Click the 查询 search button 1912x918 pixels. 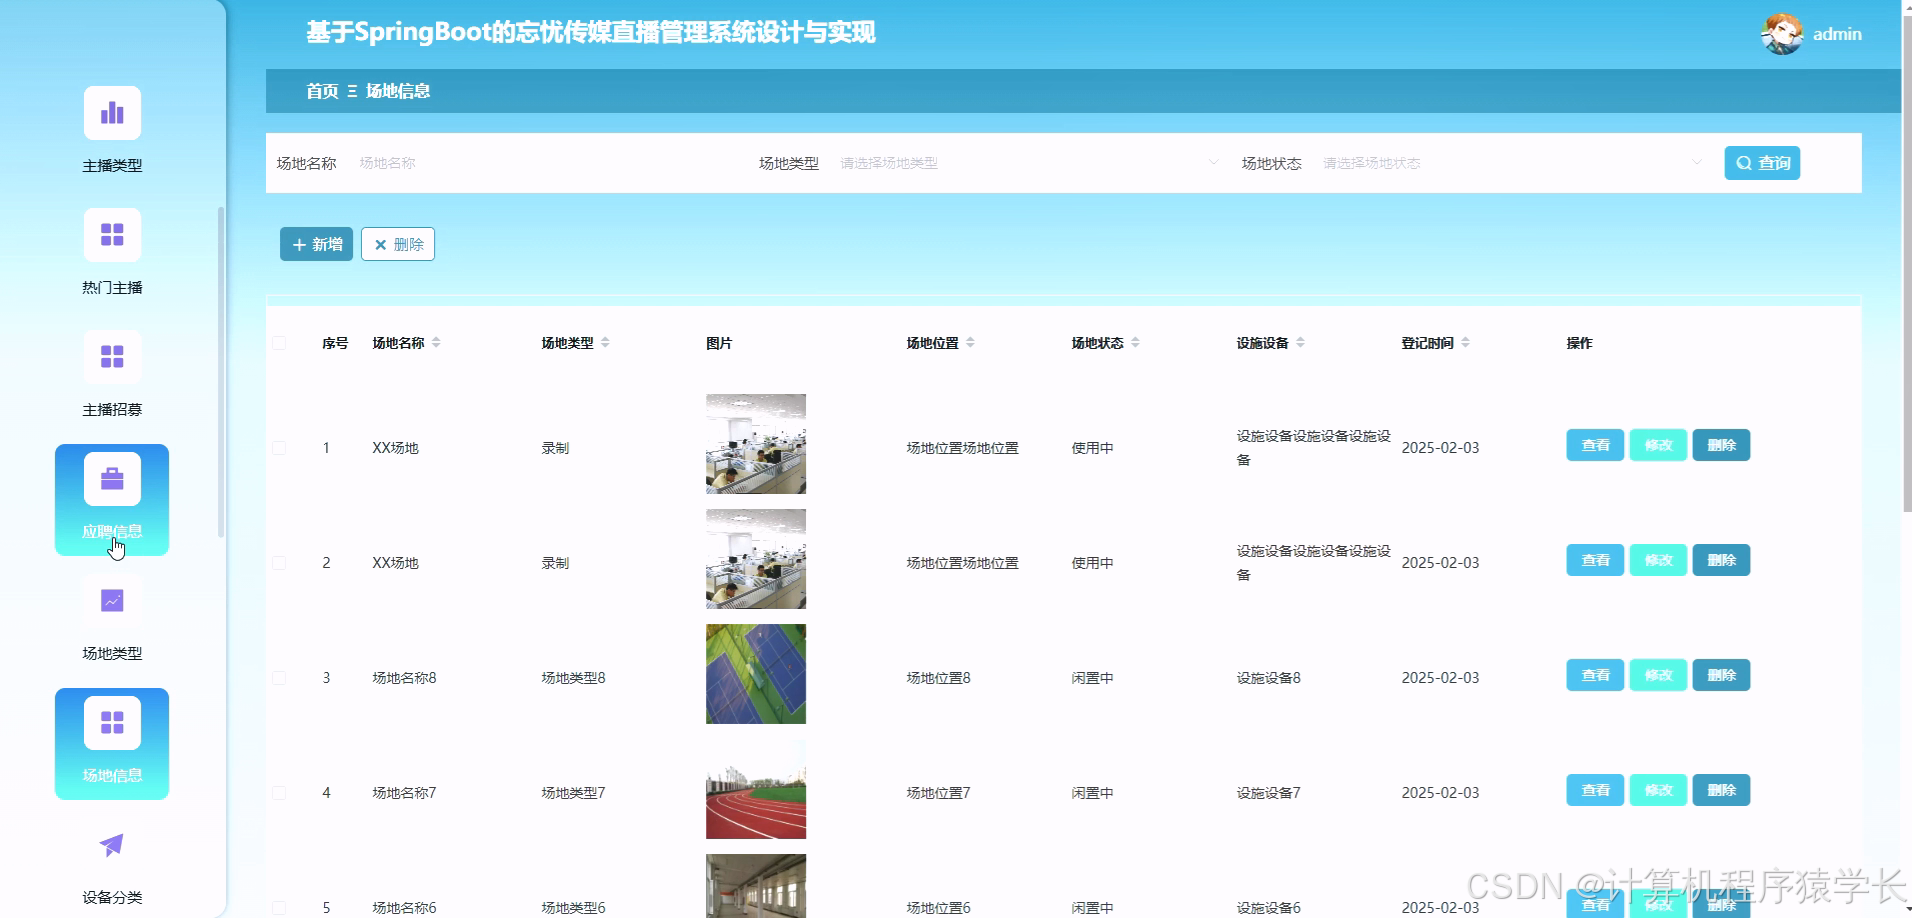coord(1762,162)
